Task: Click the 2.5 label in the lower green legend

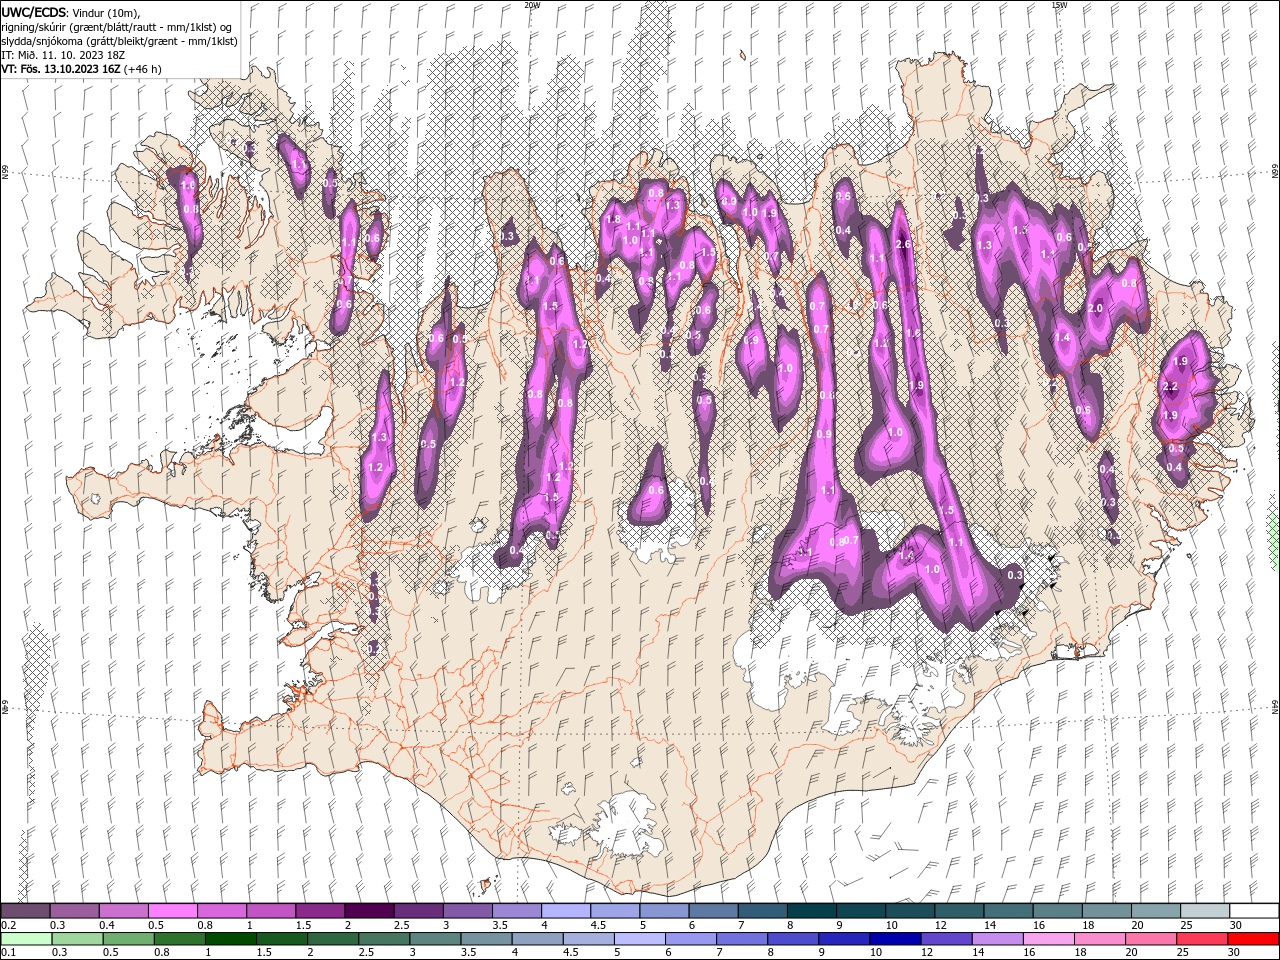Action: (x=366, y=953)
